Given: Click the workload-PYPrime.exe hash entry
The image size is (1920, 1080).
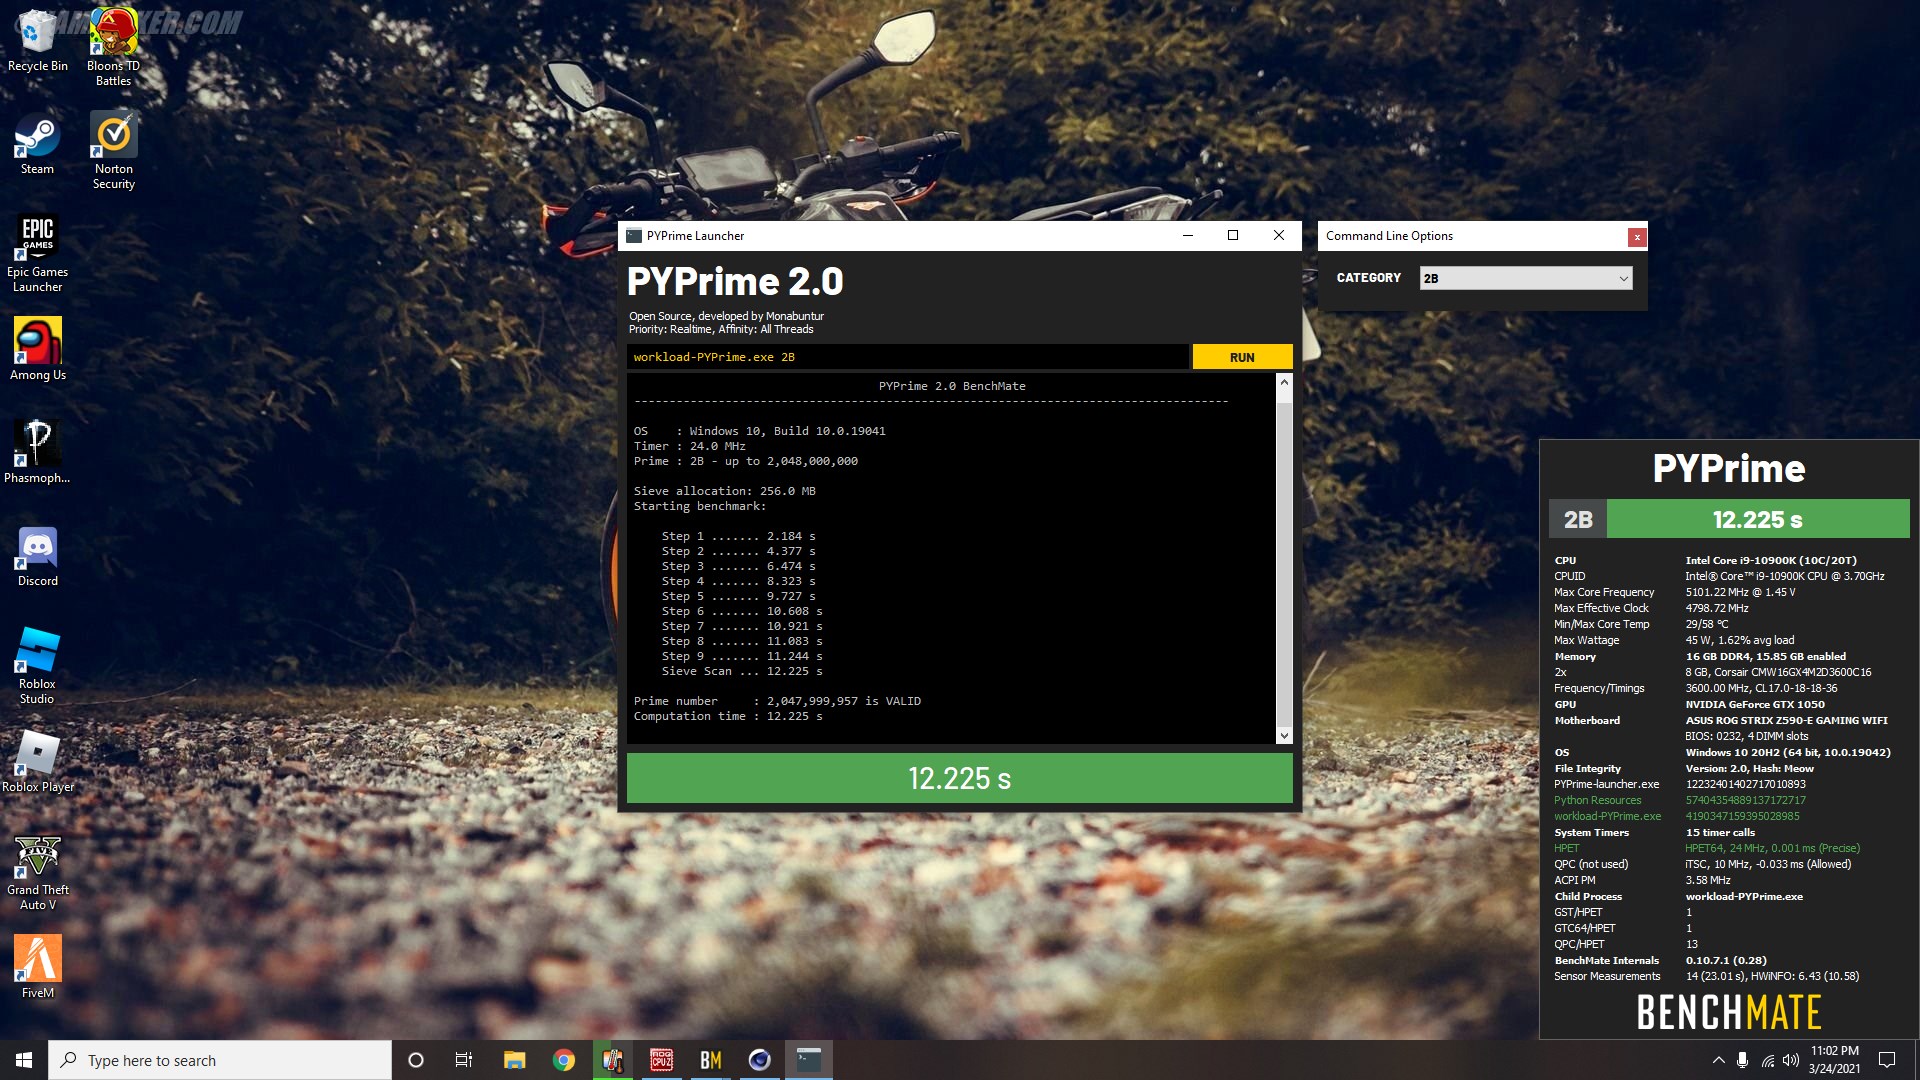Looking at the screenshot, I should [1742, 816].
